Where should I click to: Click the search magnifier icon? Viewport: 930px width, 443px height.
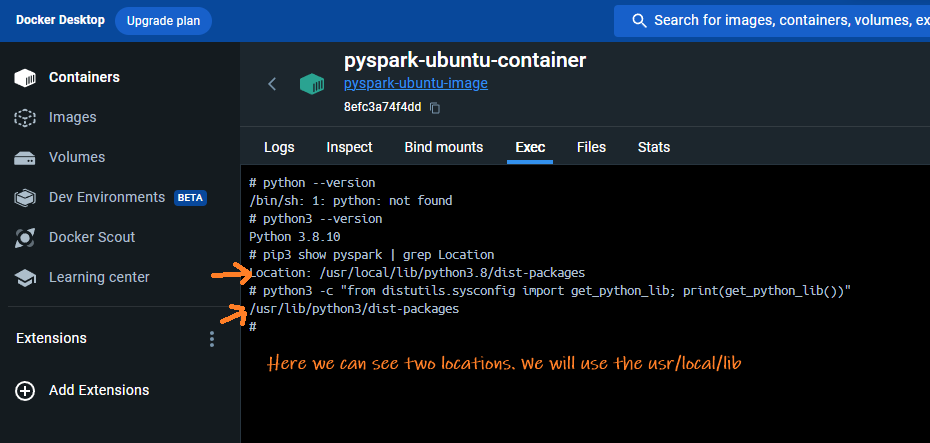click(639, 21)
